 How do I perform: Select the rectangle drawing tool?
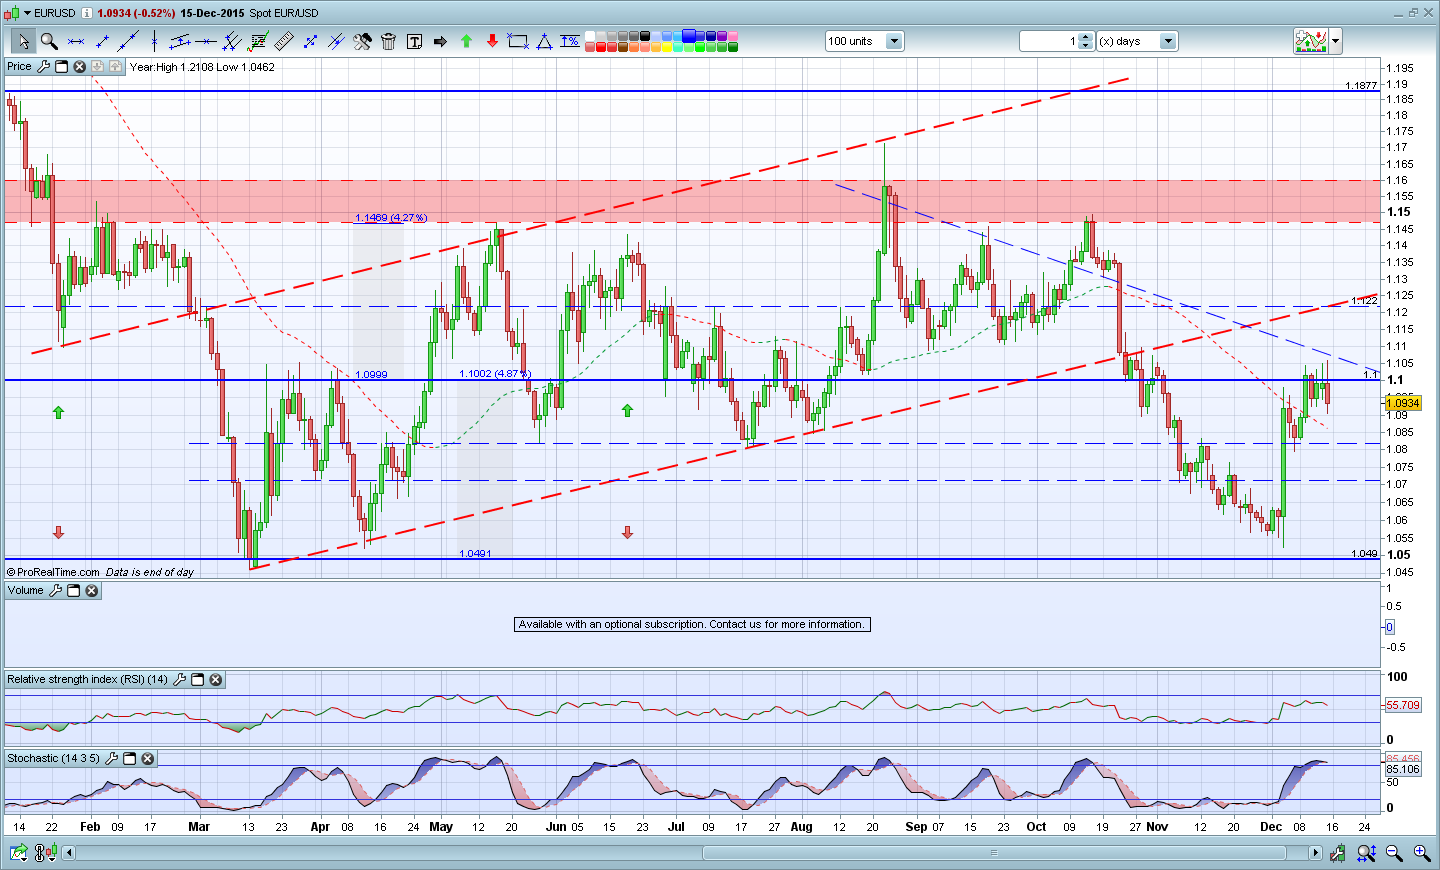(x=518, y=41)
